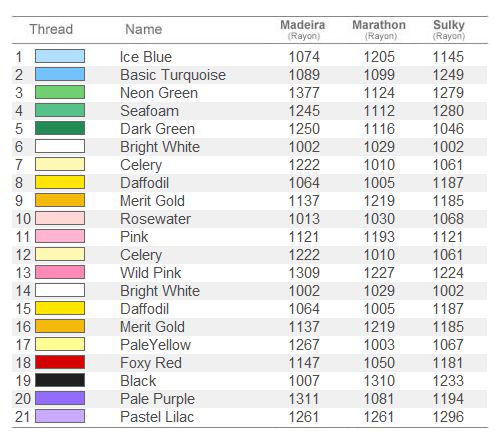Select the Black thread swatch
This screenshot has width=500, height=438.
click(x=60, y=380)
